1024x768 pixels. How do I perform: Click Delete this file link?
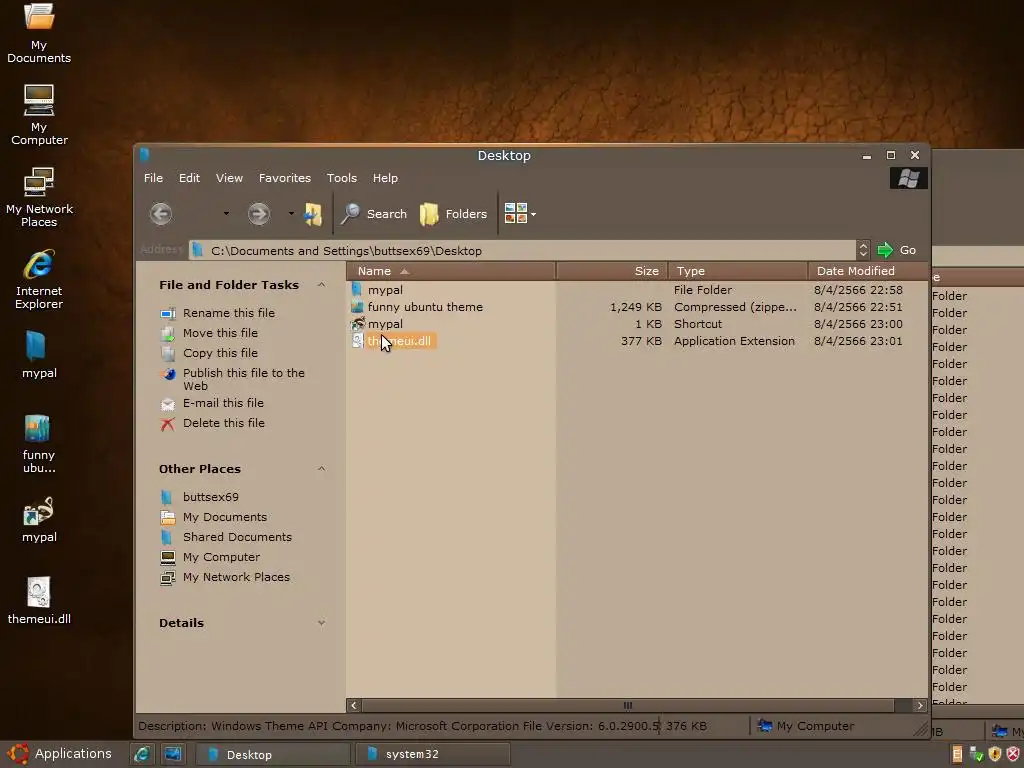[x=224, y=423]
